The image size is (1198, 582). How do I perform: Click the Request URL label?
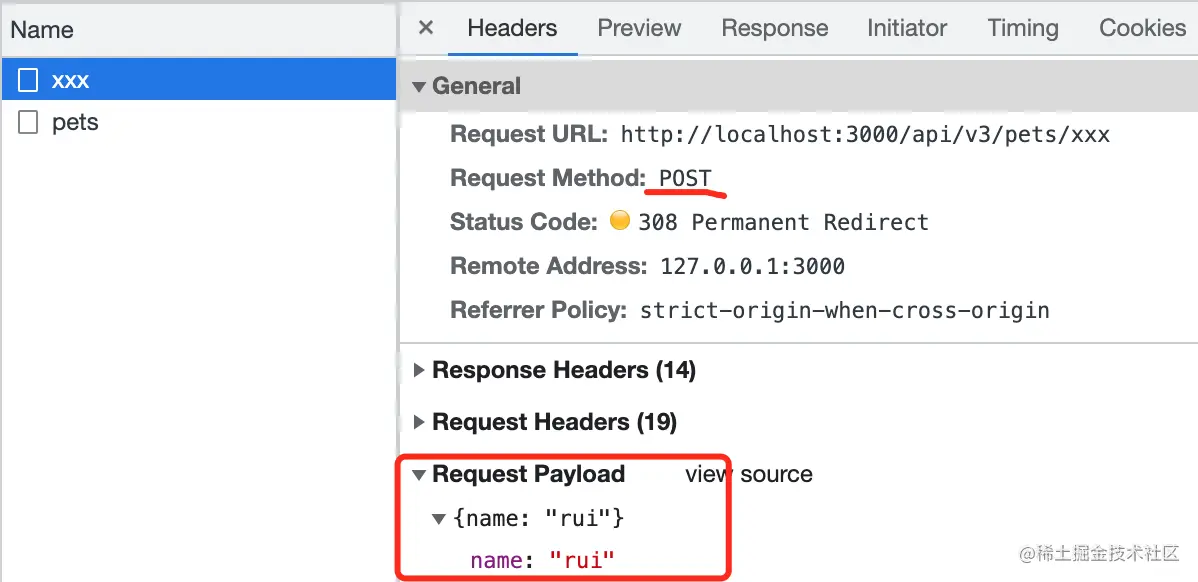tap(529, 135)
